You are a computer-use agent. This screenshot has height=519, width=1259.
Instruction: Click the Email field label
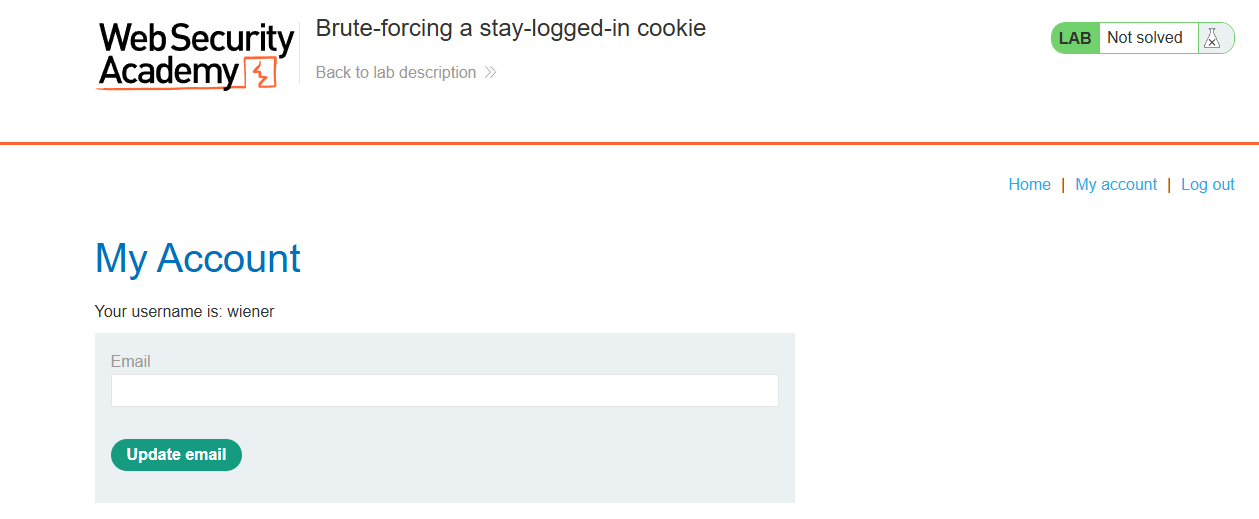pos(131,361)
